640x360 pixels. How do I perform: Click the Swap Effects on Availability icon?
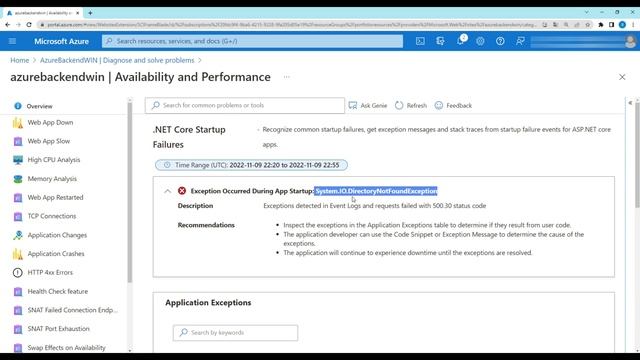(x=18, y=348)
